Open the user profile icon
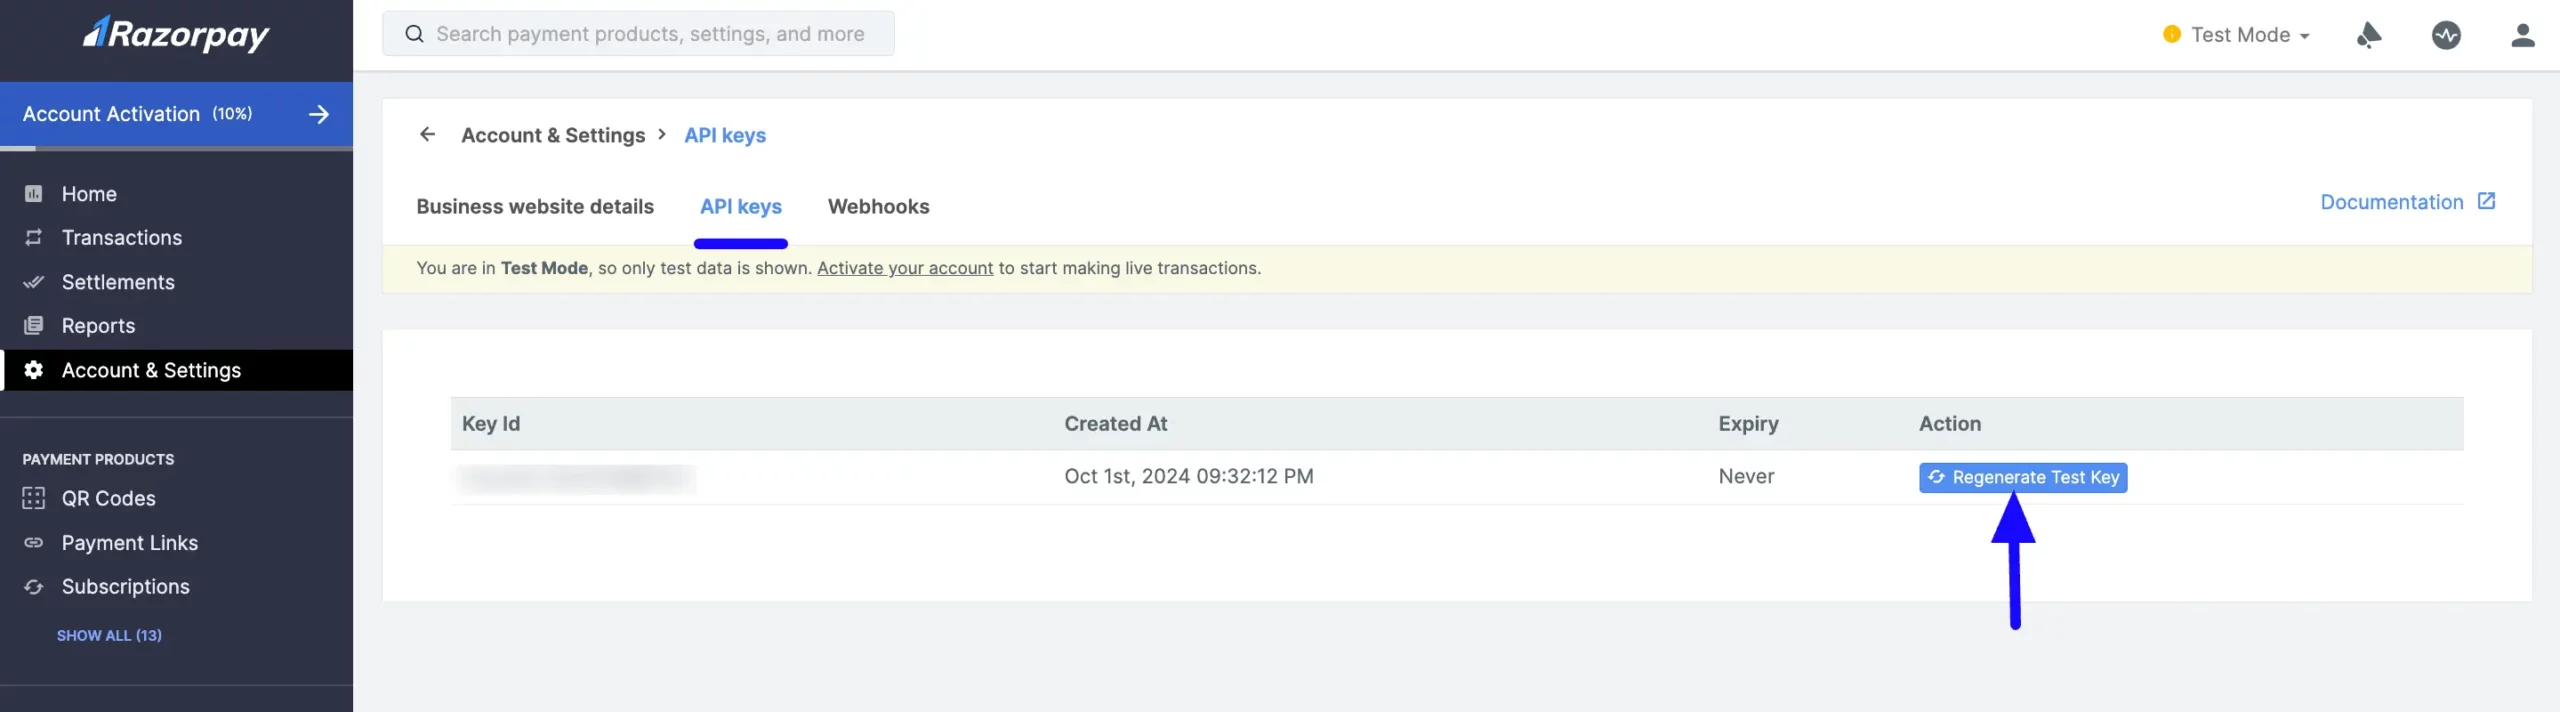This screenshot has width=2560, height=712. coord(2522,35)
